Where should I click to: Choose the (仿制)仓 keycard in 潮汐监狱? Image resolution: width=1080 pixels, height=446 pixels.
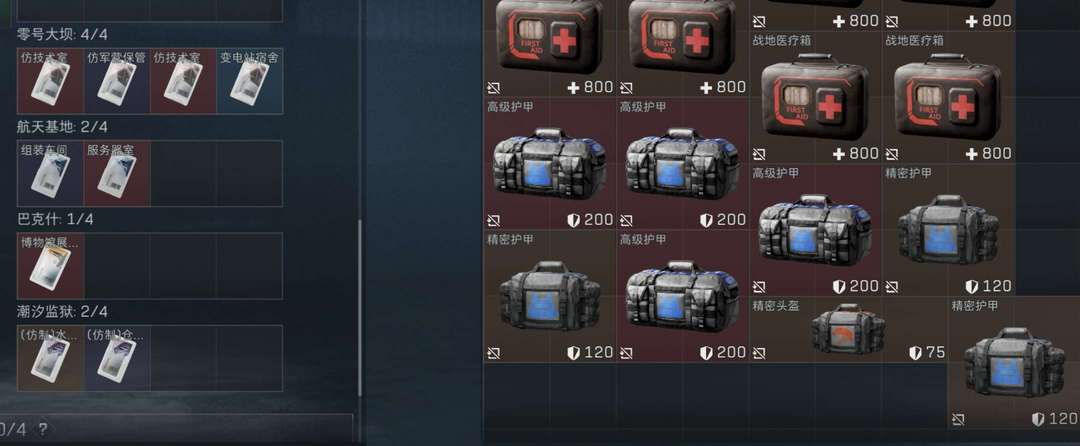[x=116, y=358]
